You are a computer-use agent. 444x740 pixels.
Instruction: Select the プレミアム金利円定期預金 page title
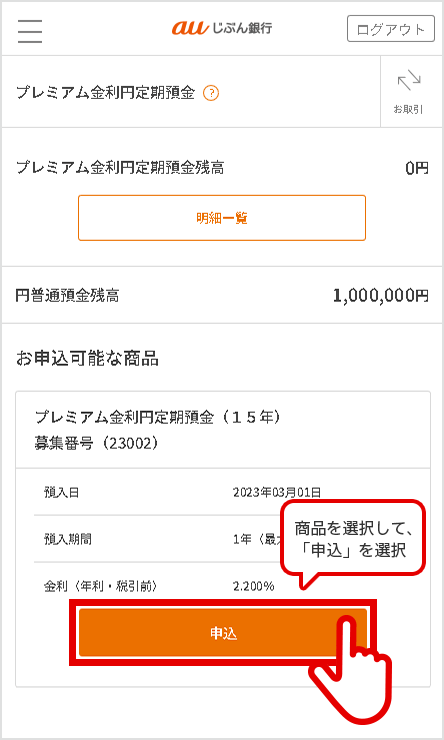(x=105, y=93)
